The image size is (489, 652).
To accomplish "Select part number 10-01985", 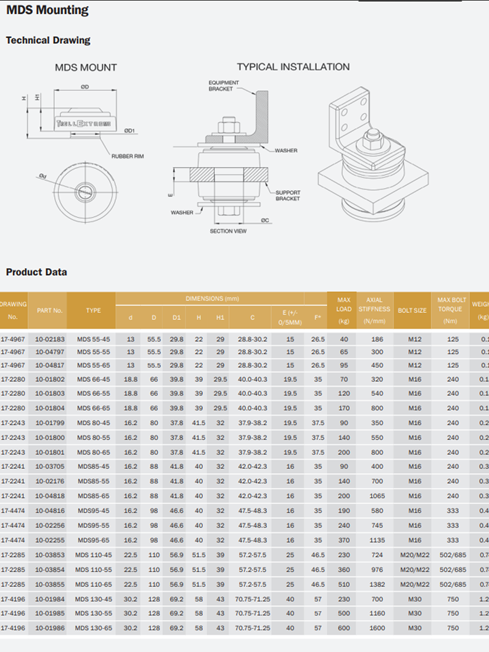I will pos(50,613).
